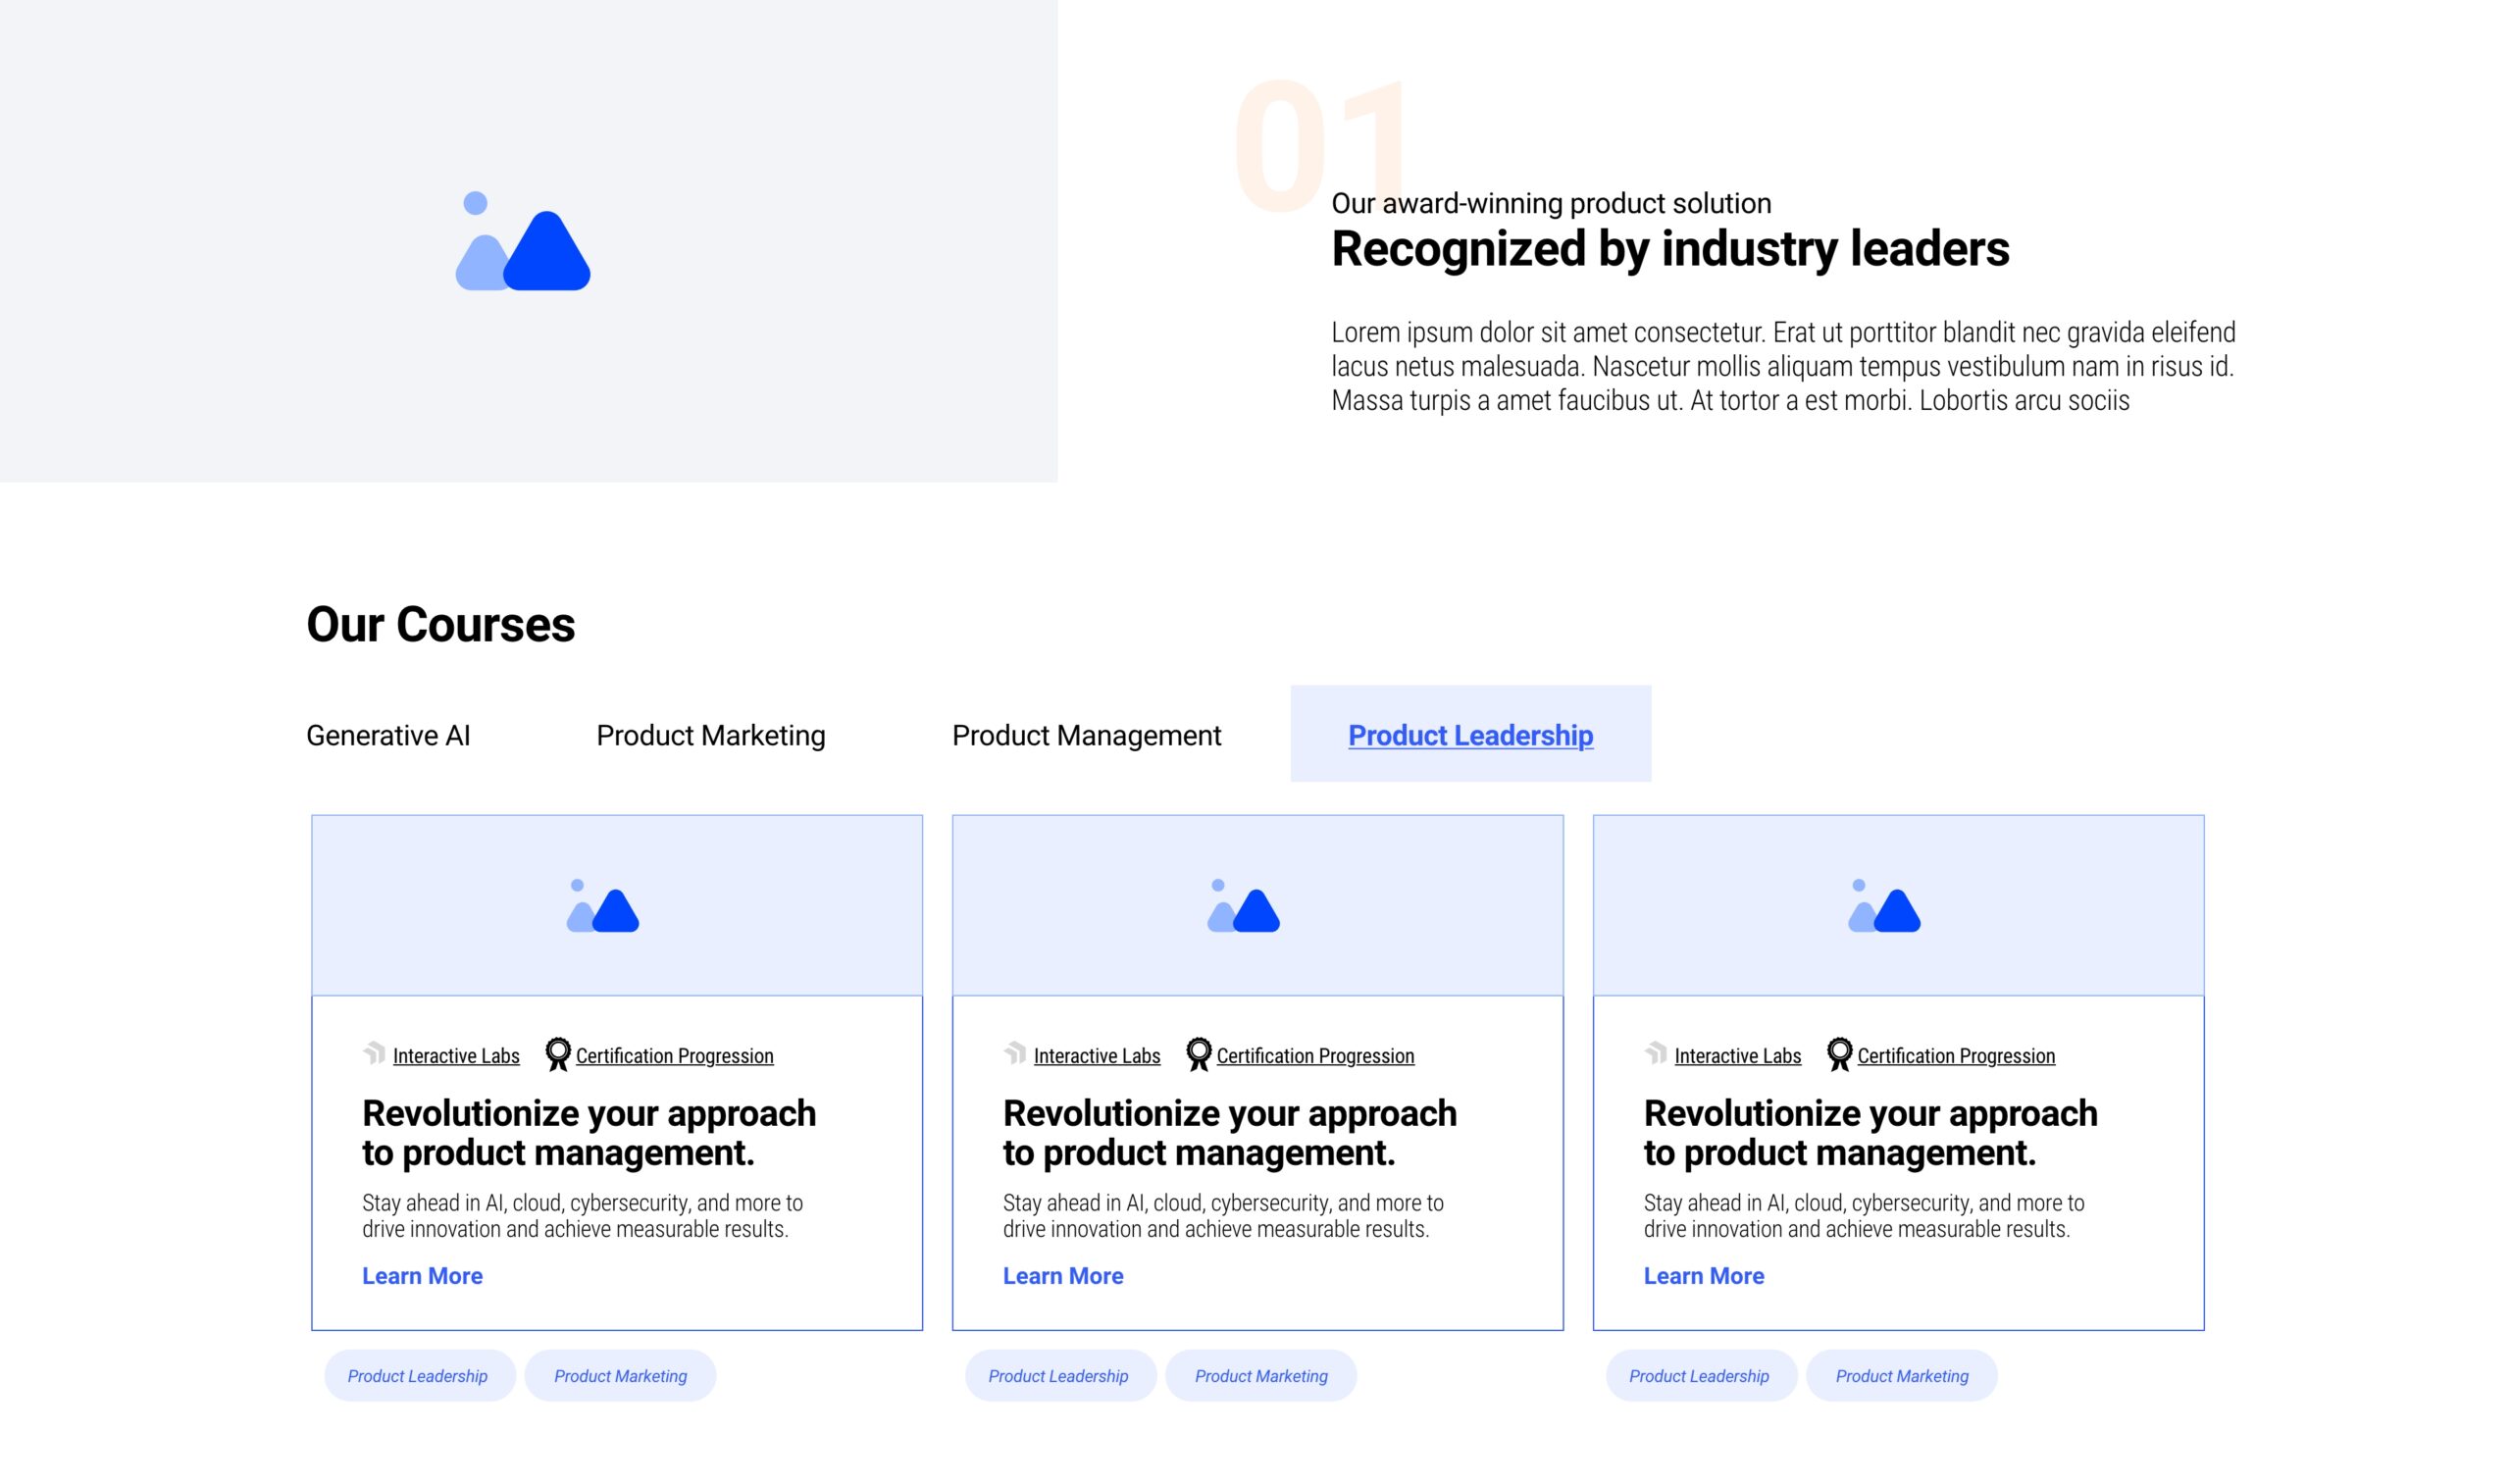The height and width of the screenshot is (1484, 2511).
Task: Open Certification Progression link in third card
Action: pos(1955,1056)
